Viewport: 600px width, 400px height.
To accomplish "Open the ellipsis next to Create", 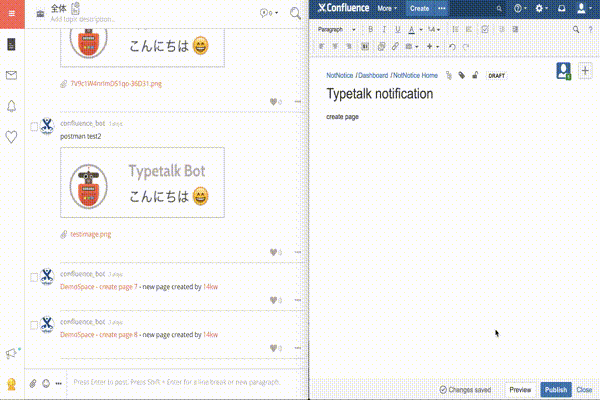I will pyautogui.click(x=442, y=8).
